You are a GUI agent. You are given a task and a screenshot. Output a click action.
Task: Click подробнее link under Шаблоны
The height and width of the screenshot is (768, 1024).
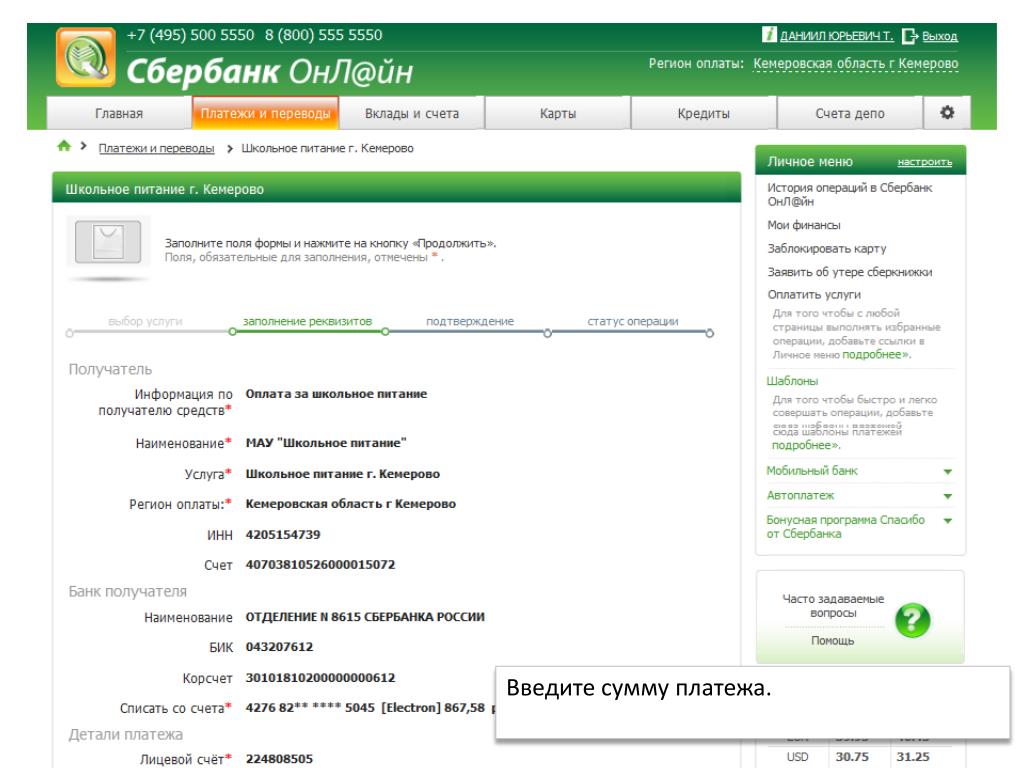click(x=805, y=445)
